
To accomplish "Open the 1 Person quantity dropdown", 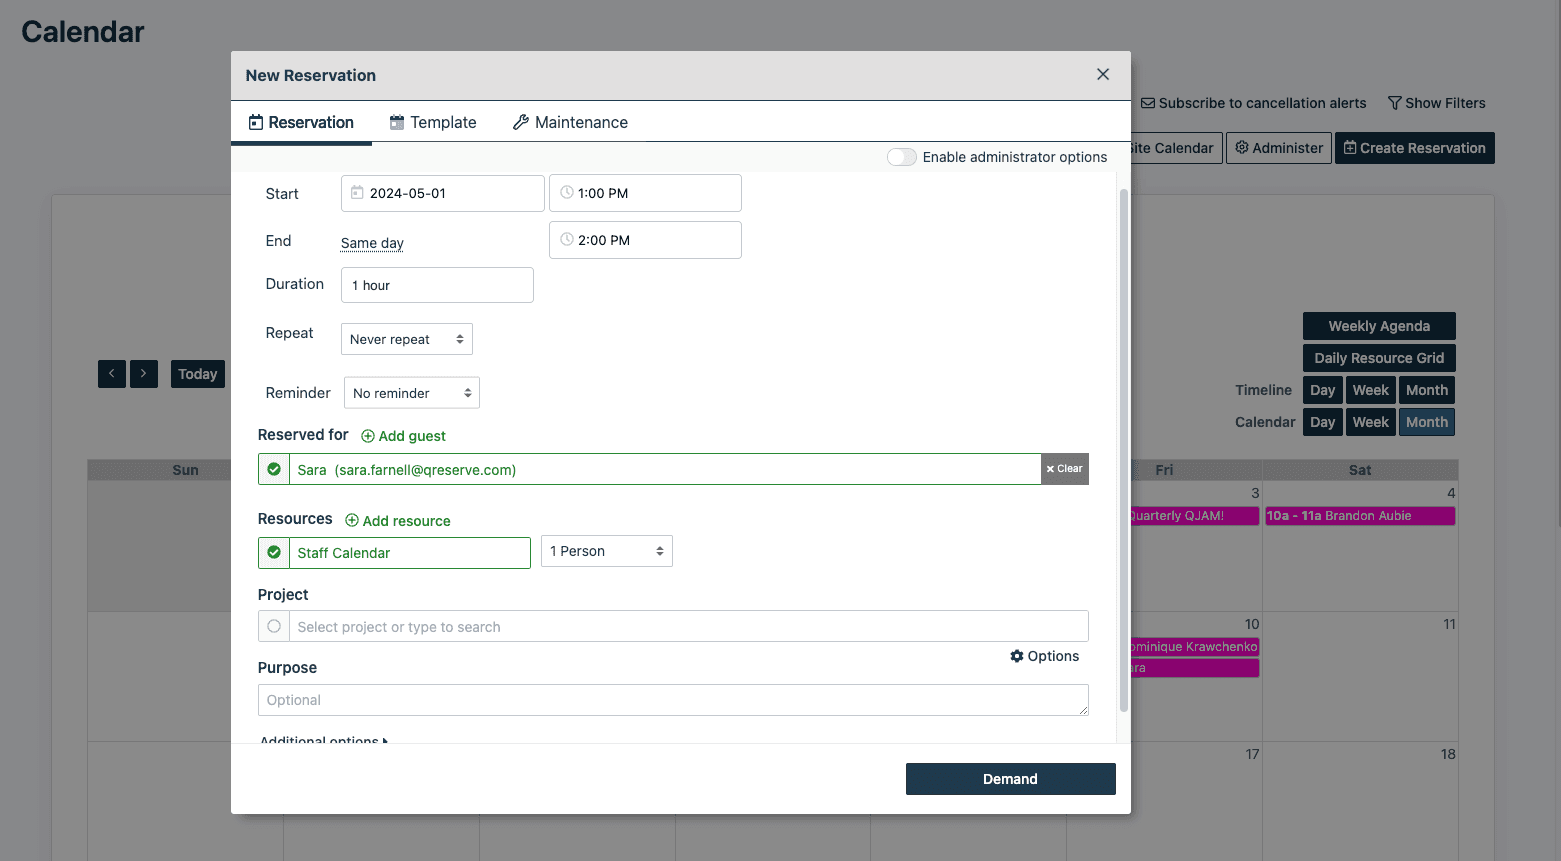I will point(606,551).
